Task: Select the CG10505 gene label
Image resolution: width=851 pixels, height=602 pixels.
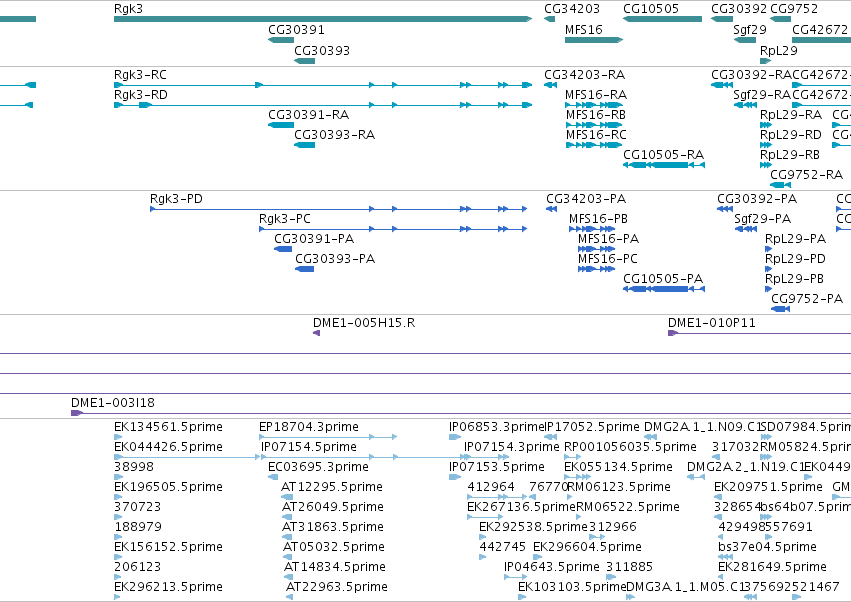Action: [651, 9]
